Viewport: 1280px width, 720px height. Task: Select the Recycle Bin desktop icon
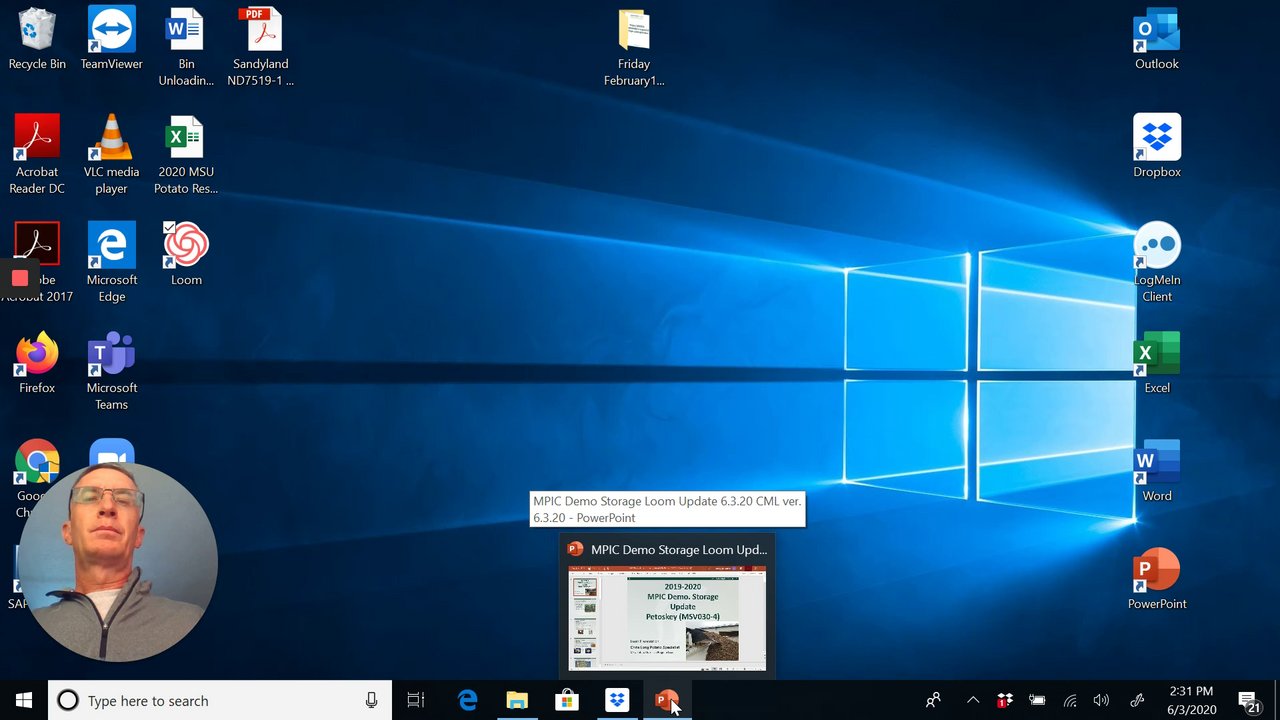(37, 40)
